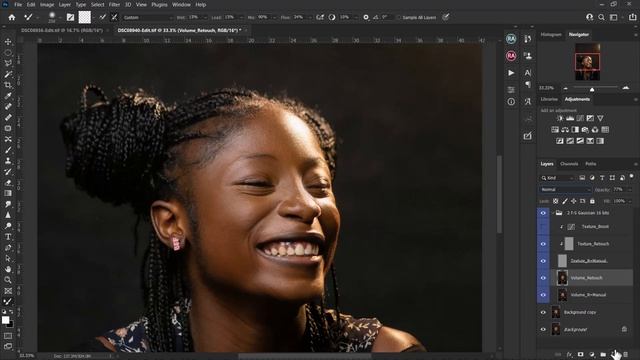Screen dimensions: 640x360
Task: Switch to the Paths tab
Action: point(591,164)
